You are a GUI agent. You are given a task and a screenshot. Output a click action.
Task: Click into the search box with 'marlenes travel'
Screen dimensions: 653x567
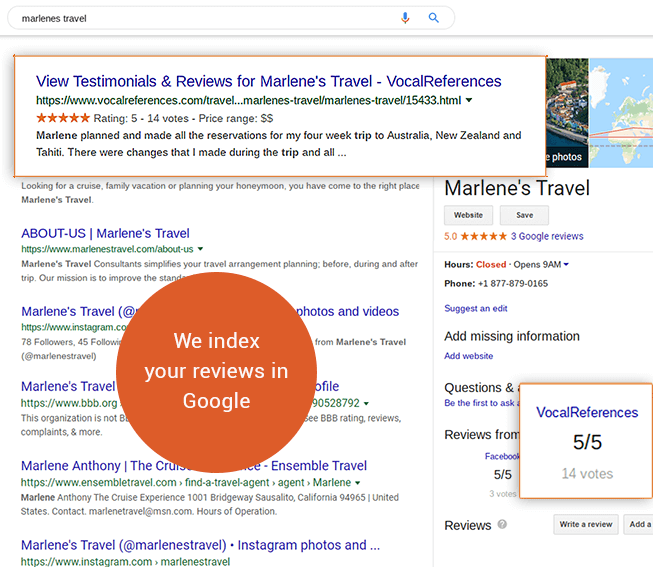200,18
